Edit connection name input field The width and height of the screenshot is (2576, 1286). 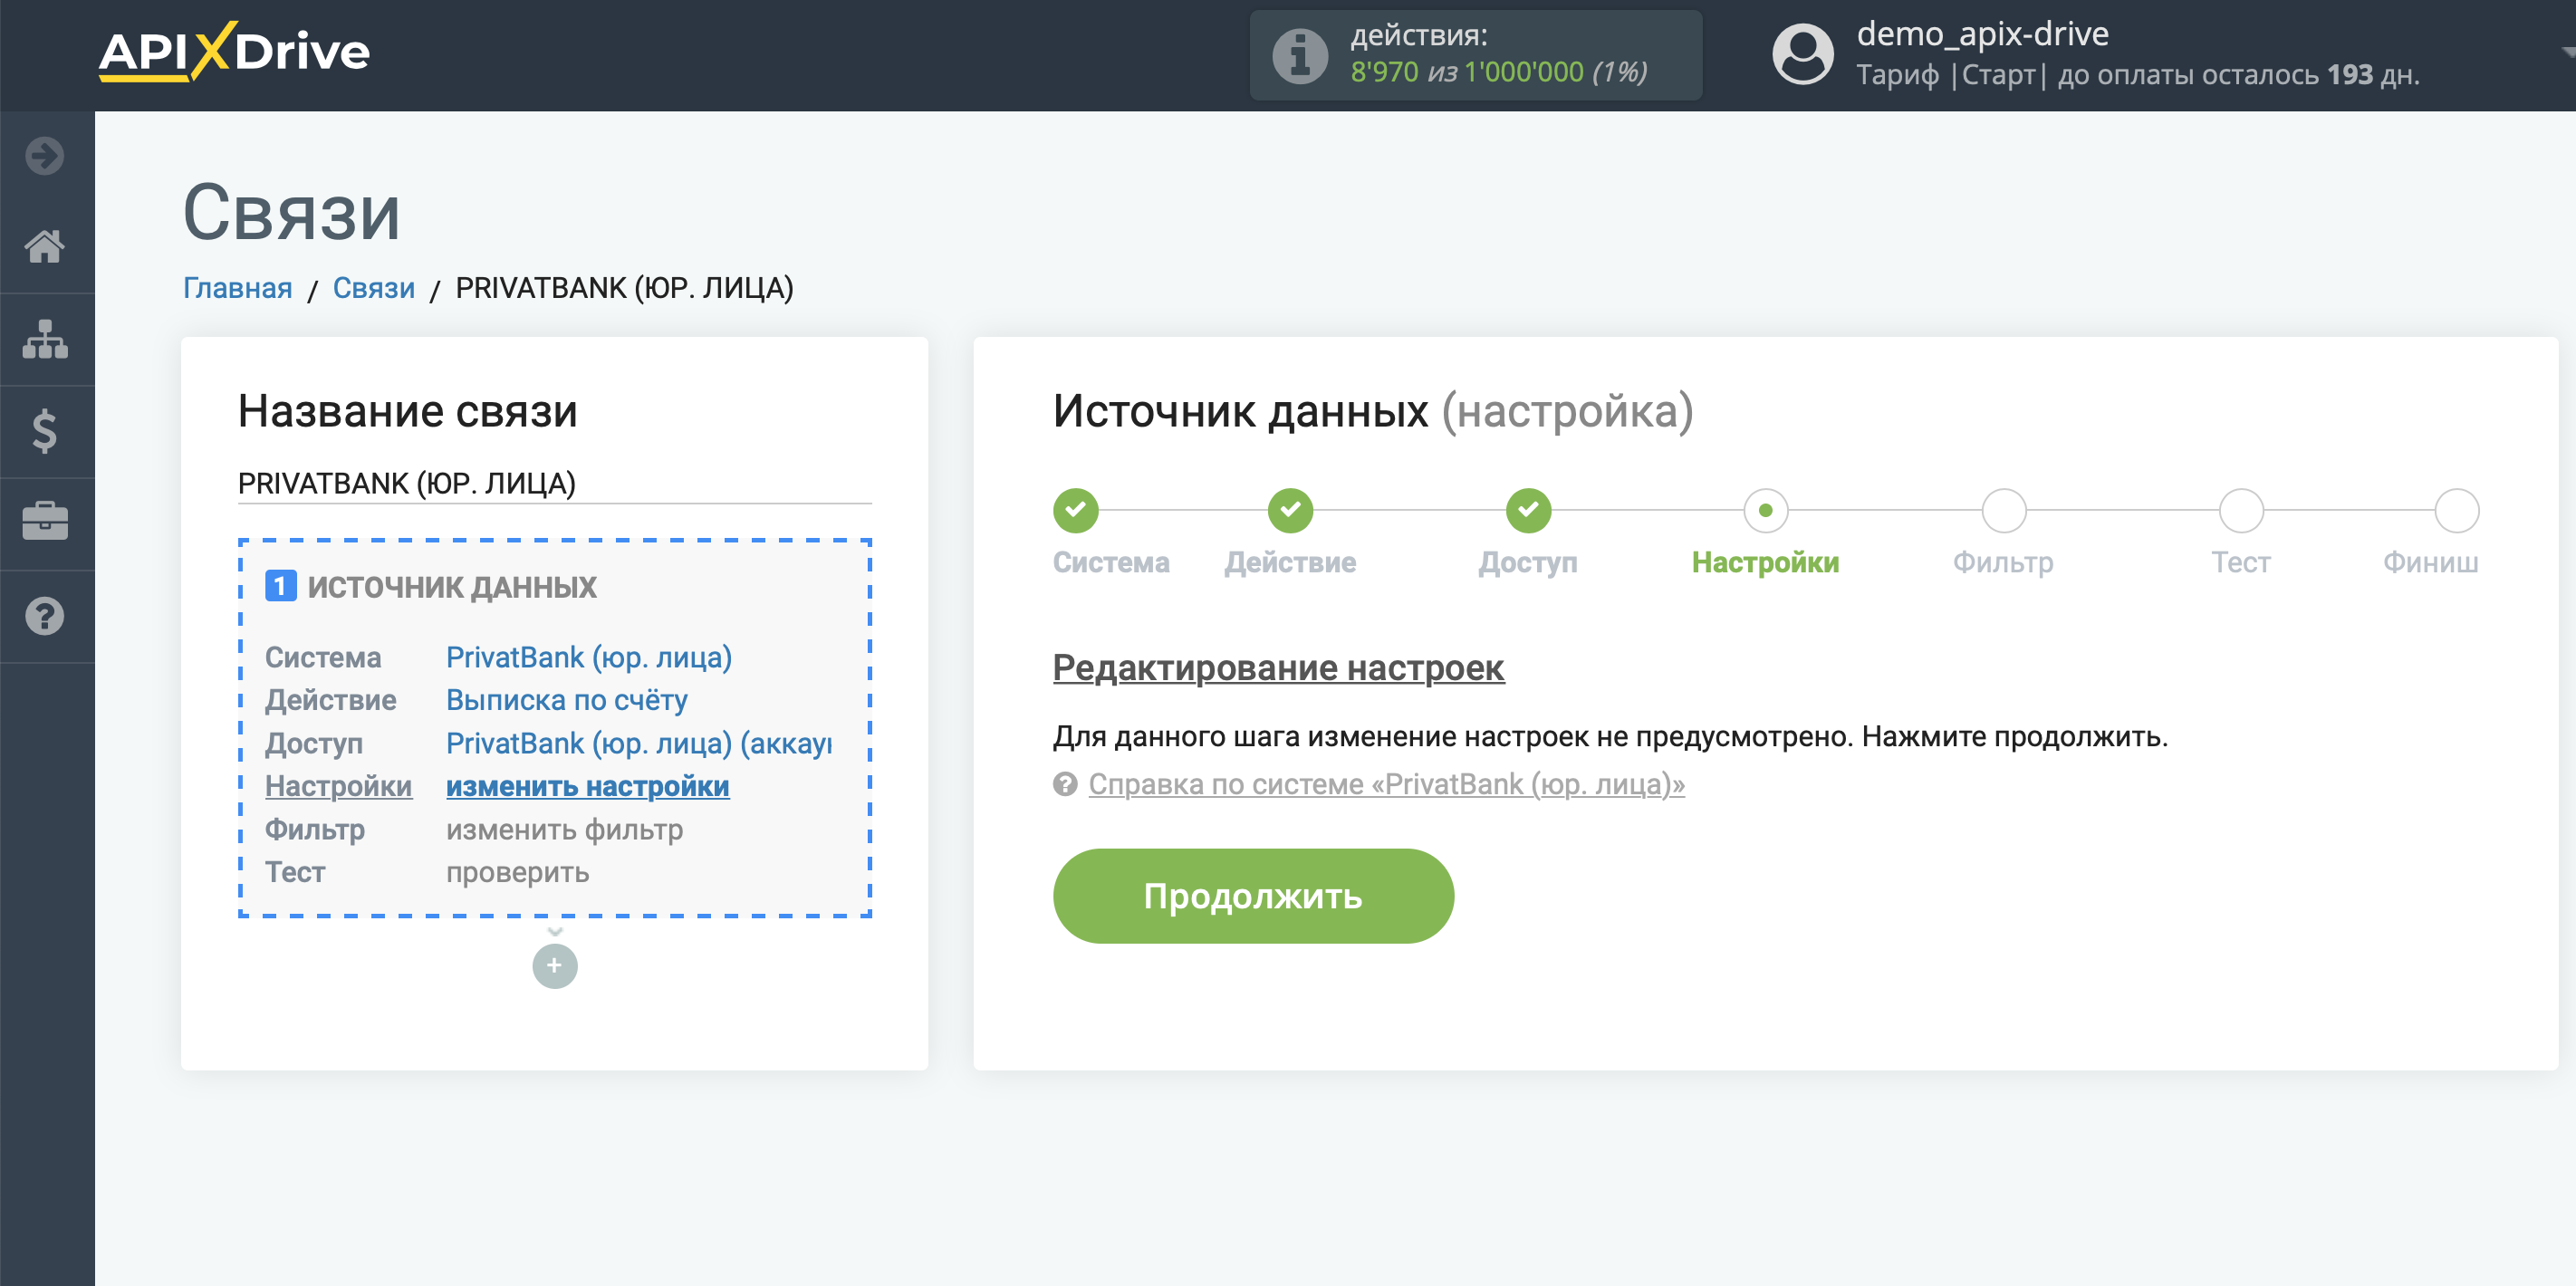(555, 484)
